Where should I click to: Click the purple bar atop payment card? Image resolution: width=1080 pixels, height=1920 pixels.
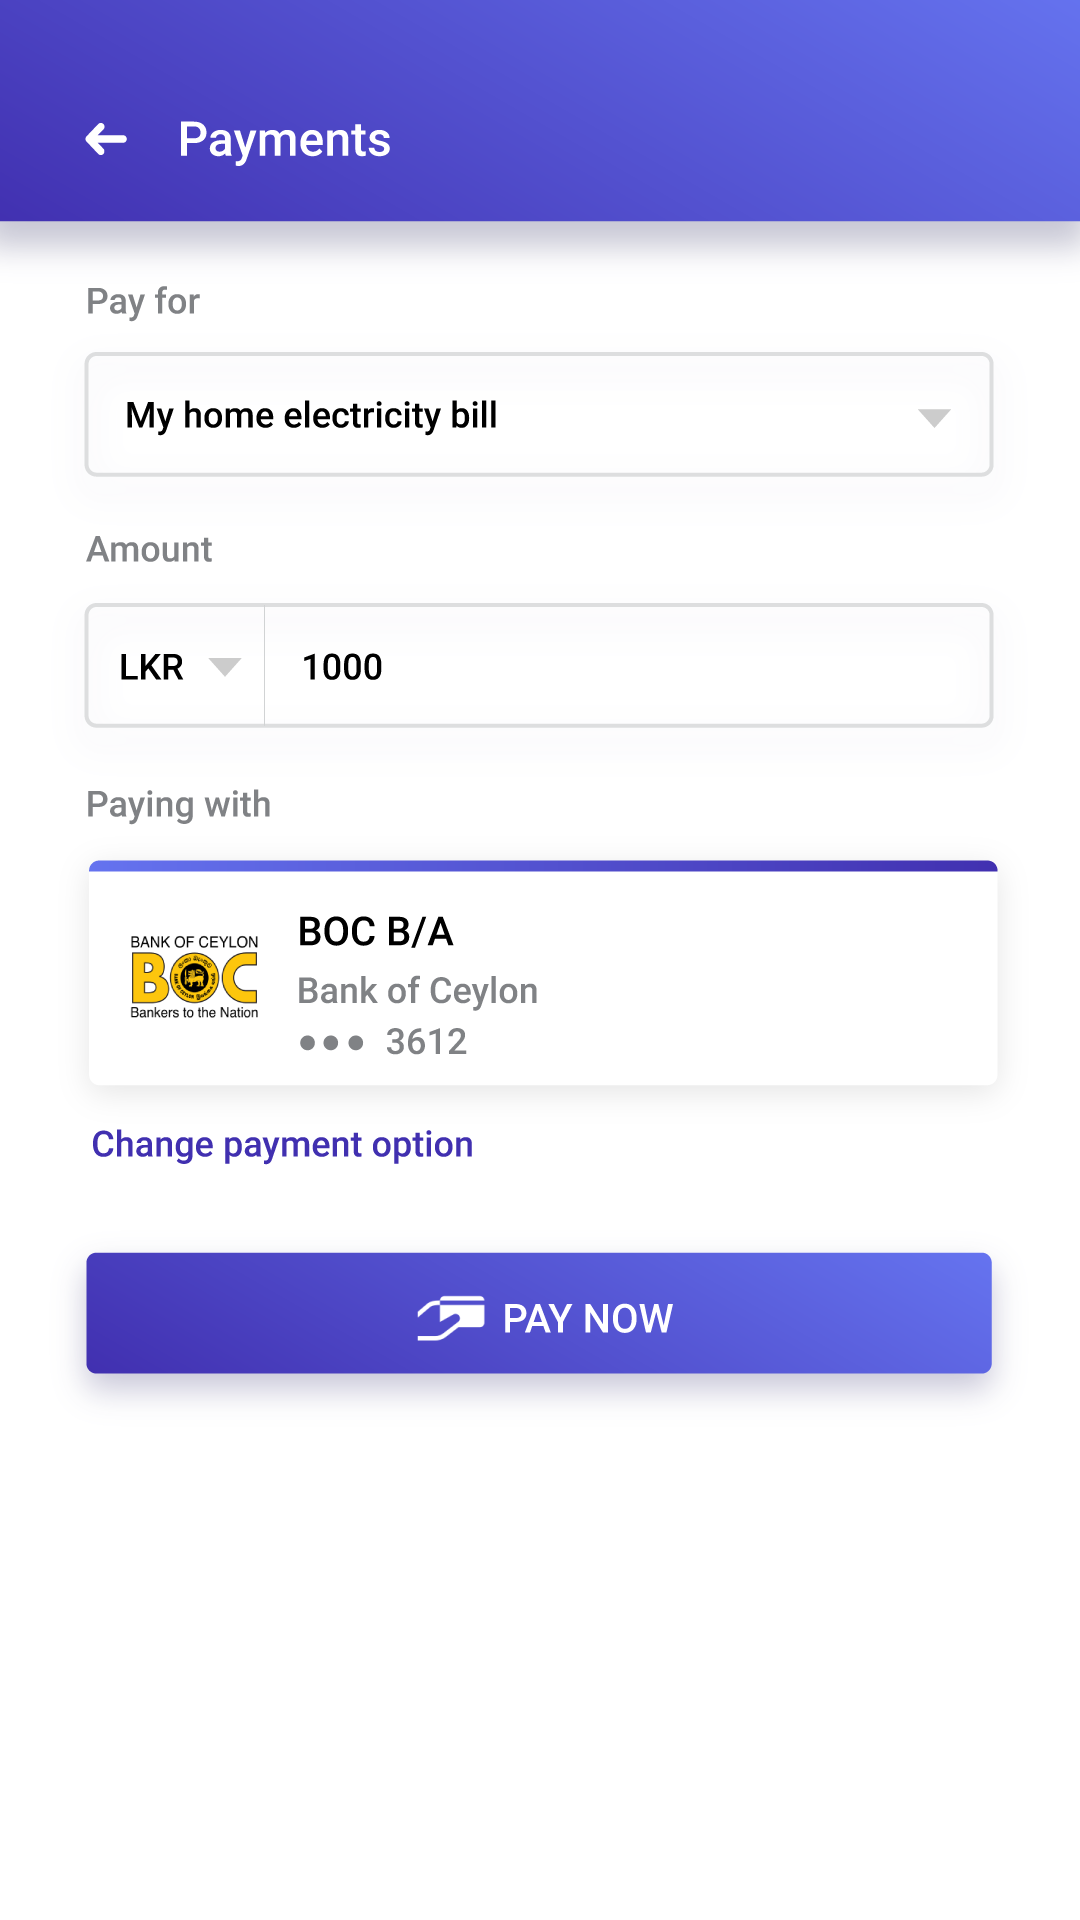[542, 866]
